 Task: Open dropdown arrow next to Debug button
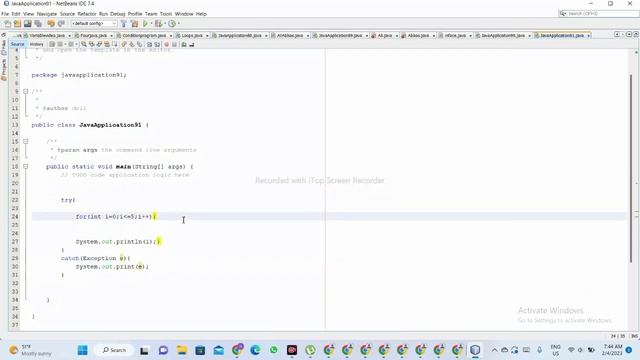coord(164,24)
